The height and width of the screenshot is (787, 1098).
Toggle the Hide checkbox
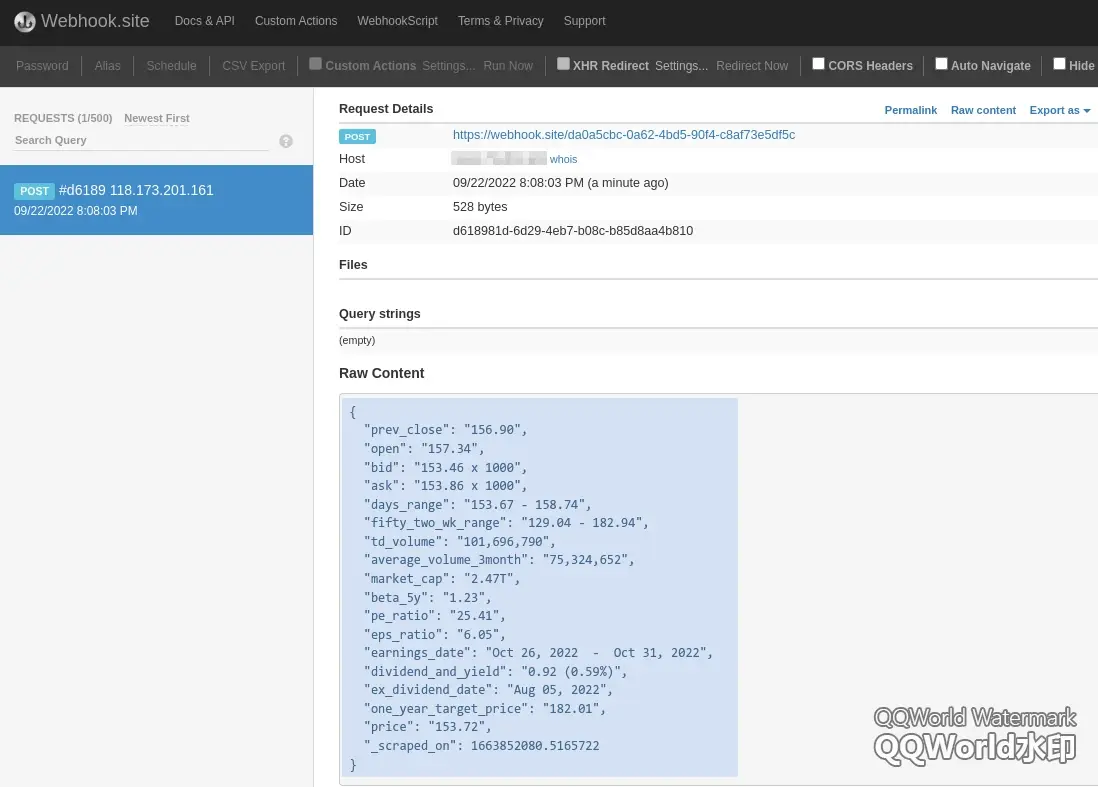tap(1059, 64)
